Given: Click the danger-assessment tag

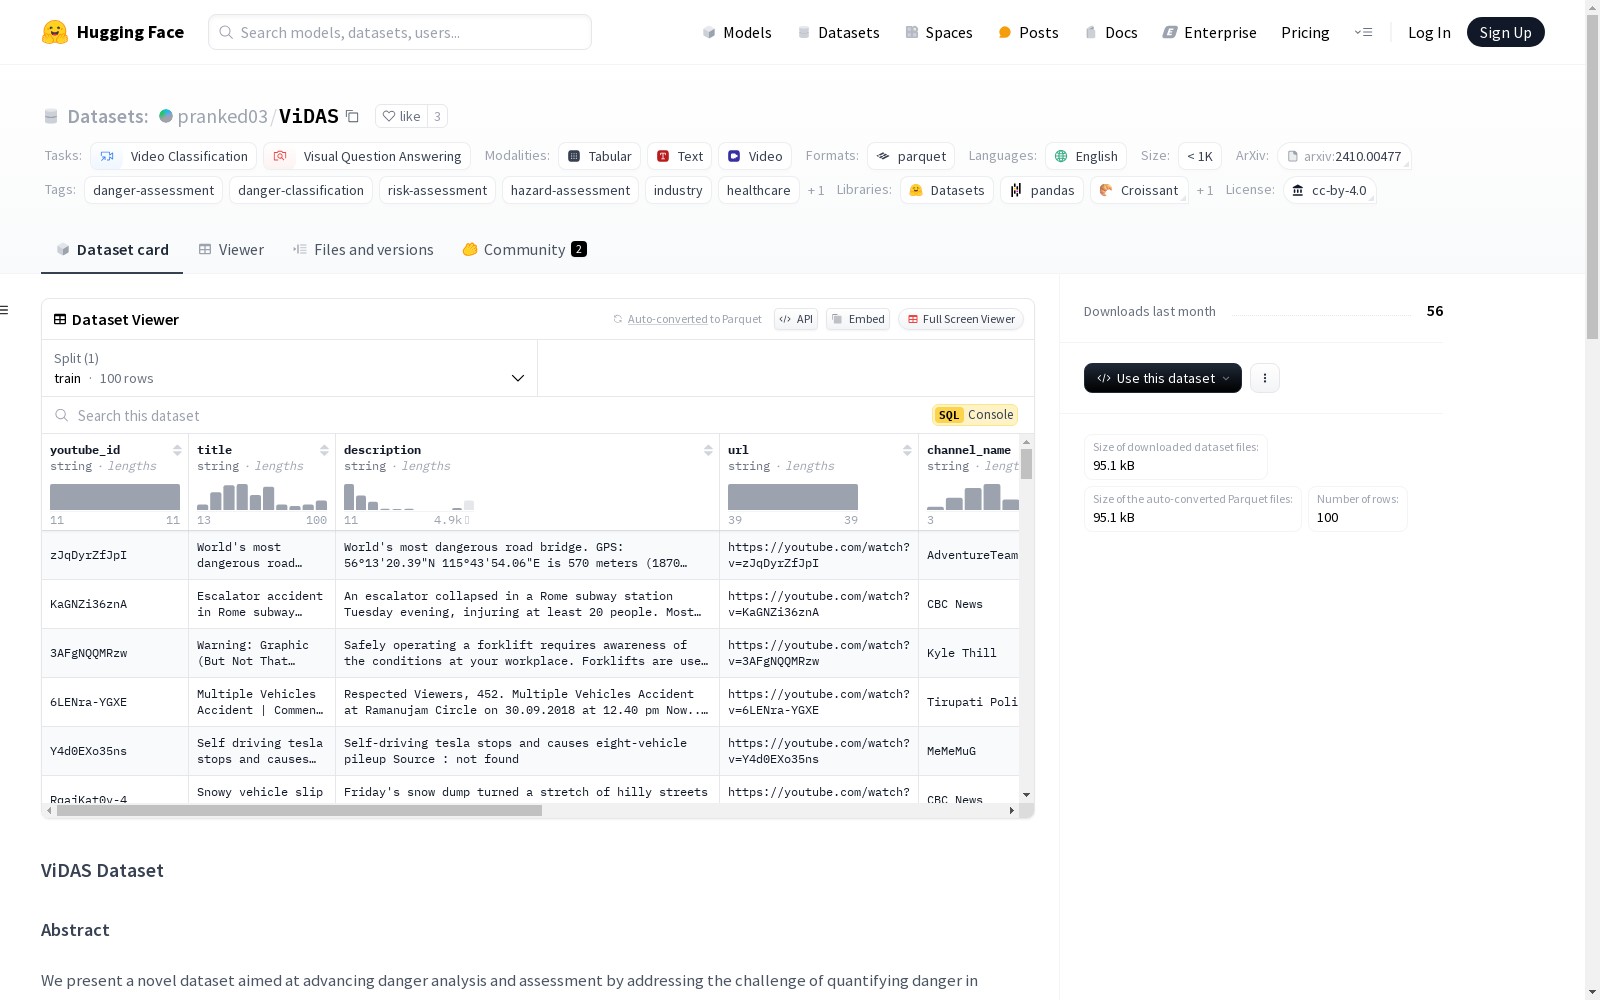Looking at the screenshot, I should pos(153,190).
